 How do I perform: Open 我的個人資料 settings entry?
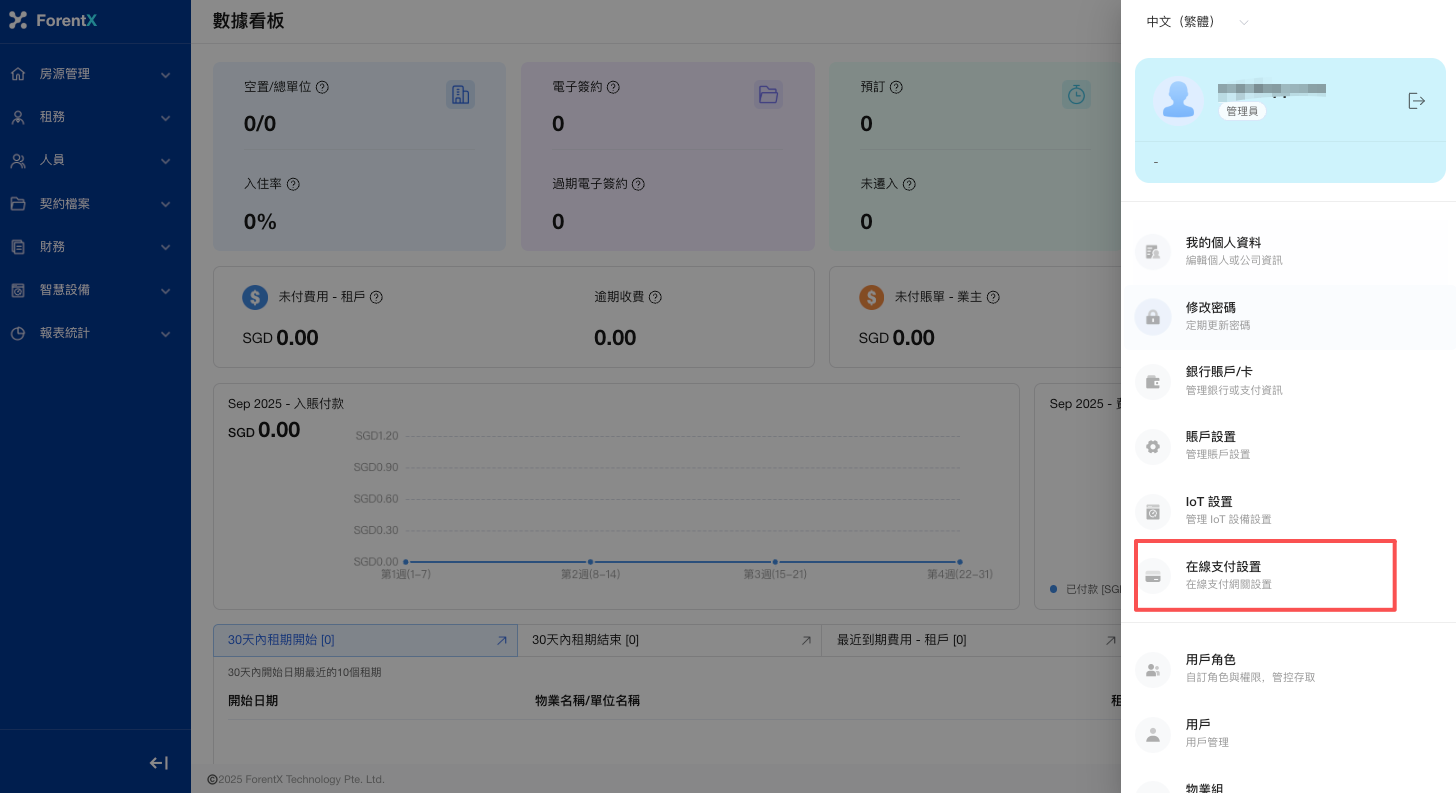tap(1223, 250)
